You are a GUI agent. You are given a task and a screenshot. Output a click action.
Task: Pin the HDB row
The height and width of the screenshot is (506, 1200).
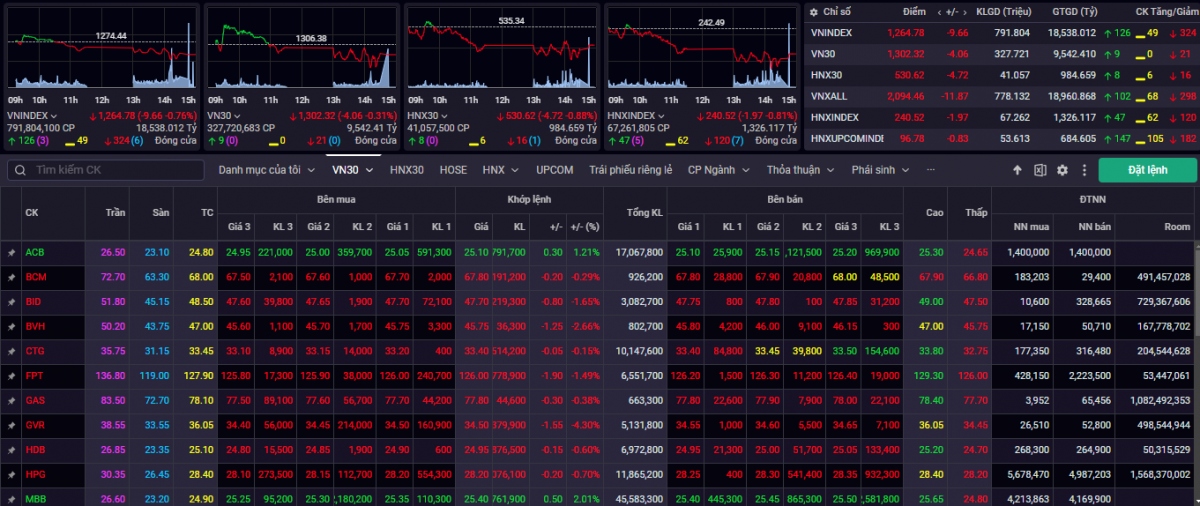[x=11, y=449]
